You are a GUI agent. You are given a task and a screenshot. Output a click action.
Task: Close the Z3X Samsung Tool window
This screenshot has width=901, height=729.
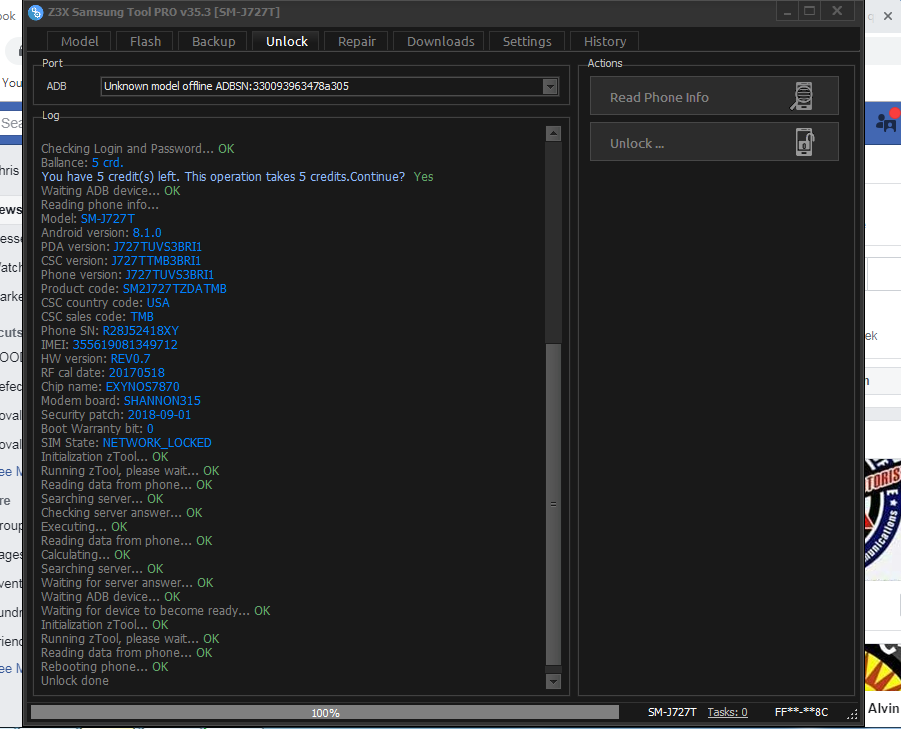point(837,11)
